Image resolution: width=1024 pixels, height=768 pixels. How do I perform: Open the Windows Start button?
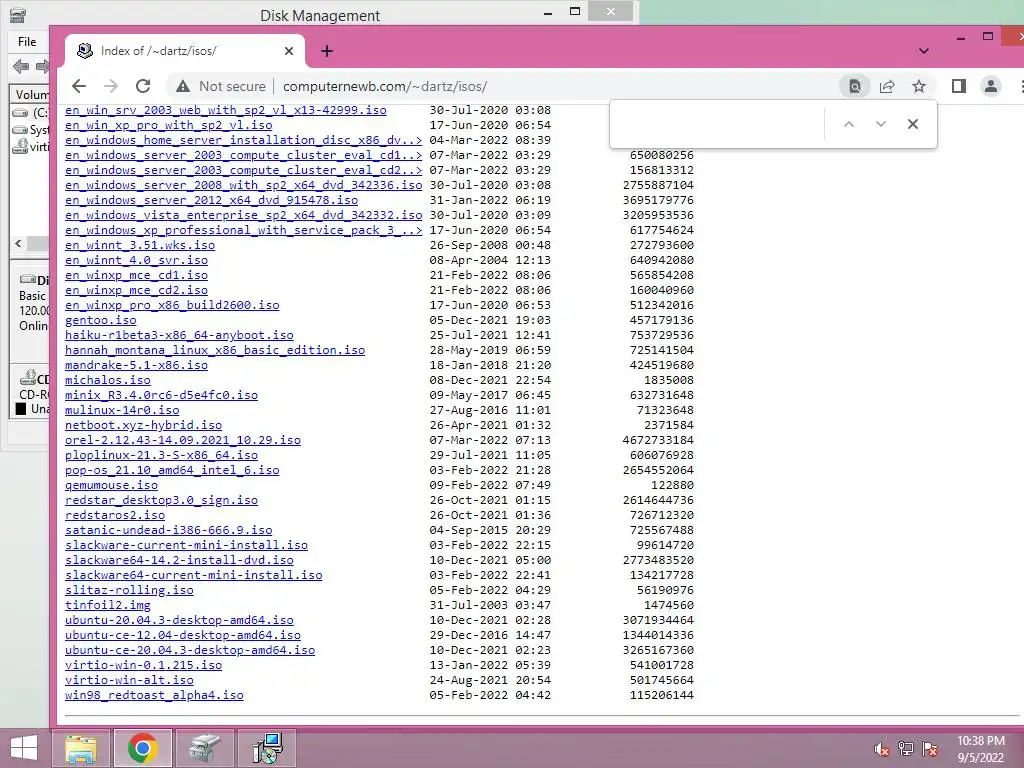pos(24,748)
